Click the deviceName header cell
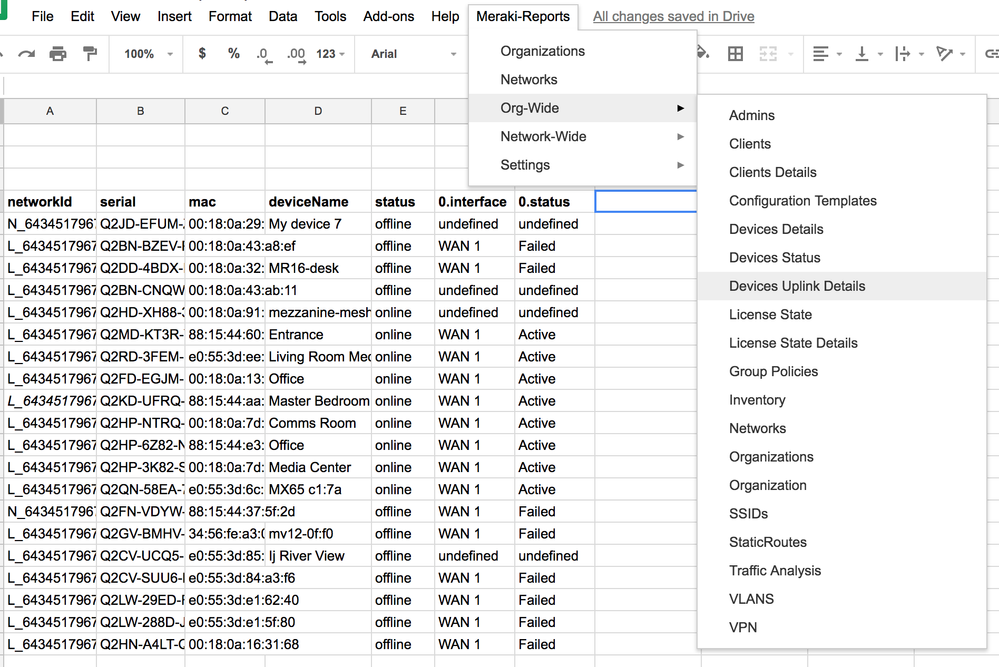This screenshot has width=999, height=667. click(x=318, y=202)
